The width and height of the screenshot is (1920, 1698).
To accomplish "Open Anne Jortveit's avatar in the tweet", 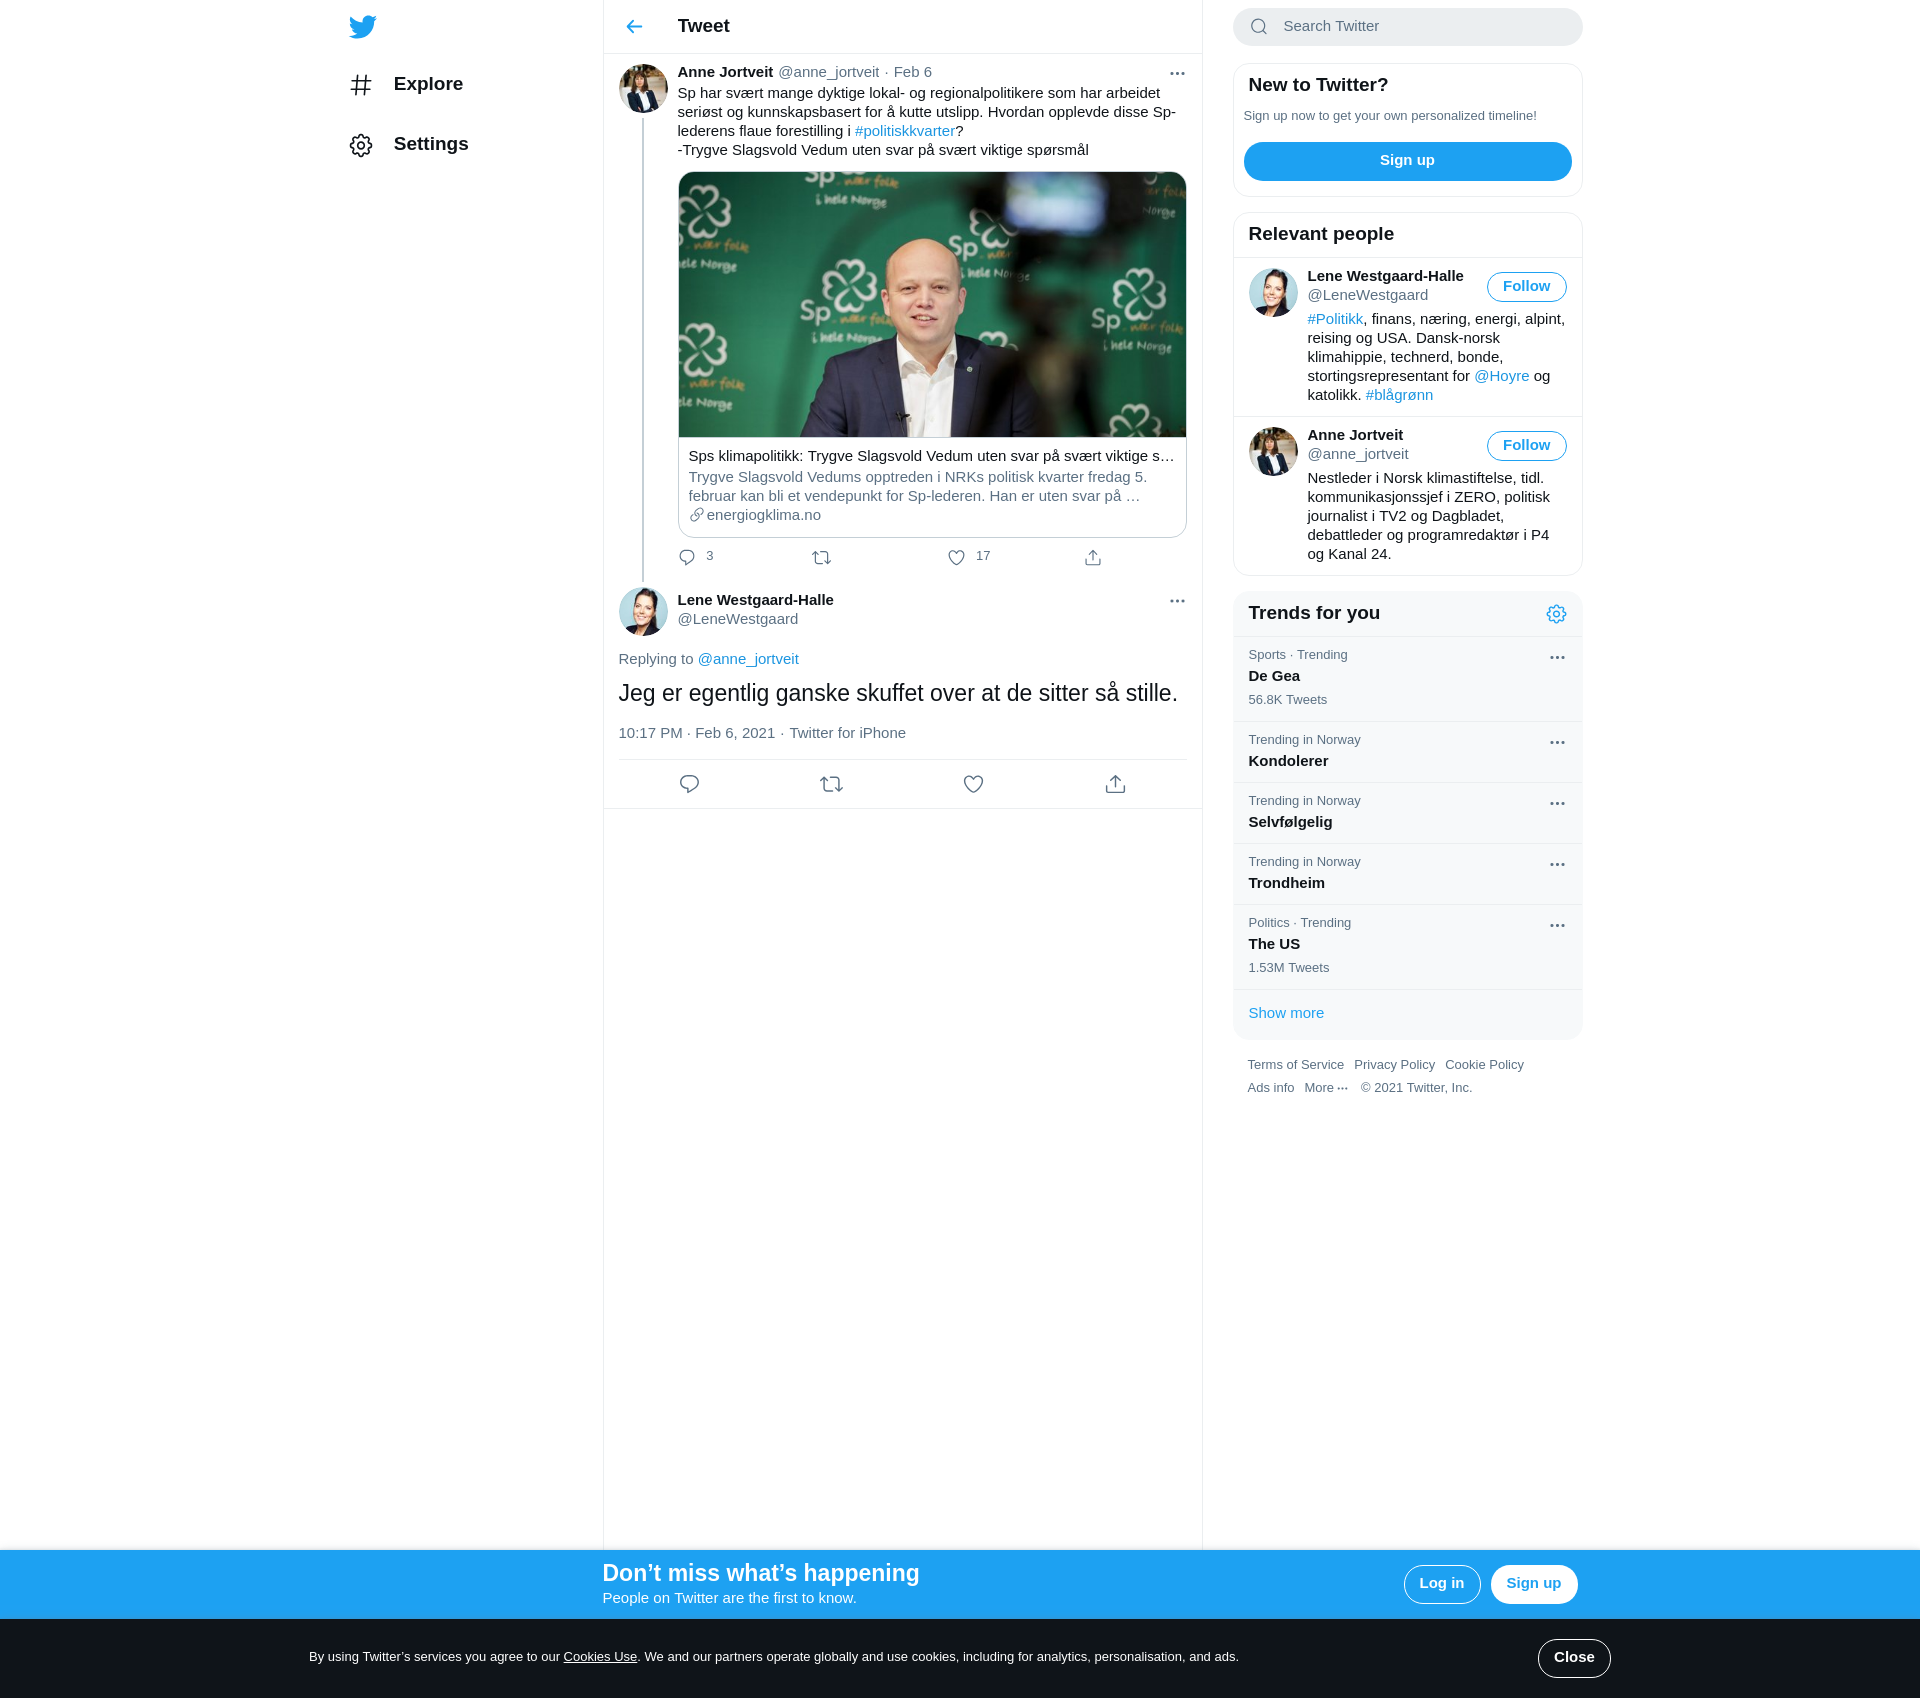I will point(643,89).
